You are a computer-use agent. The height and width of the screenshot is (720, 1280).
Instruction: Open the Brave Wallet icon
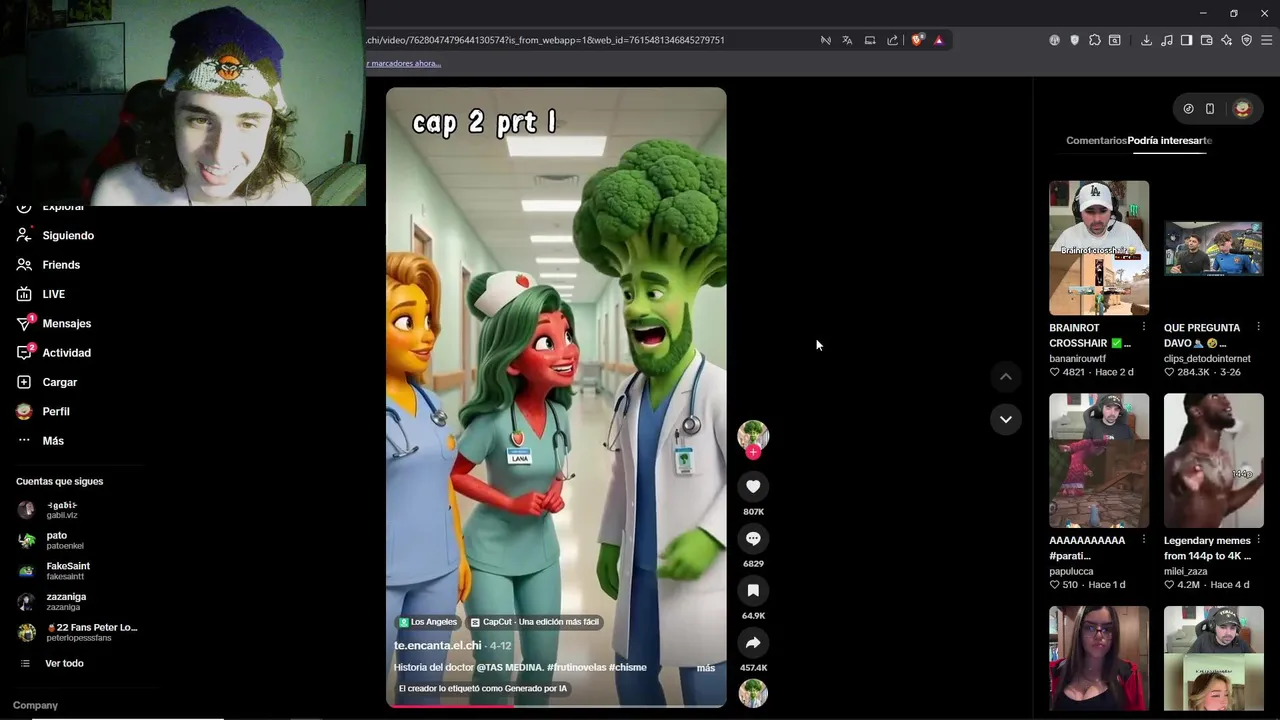click(x=1207, y=40)
